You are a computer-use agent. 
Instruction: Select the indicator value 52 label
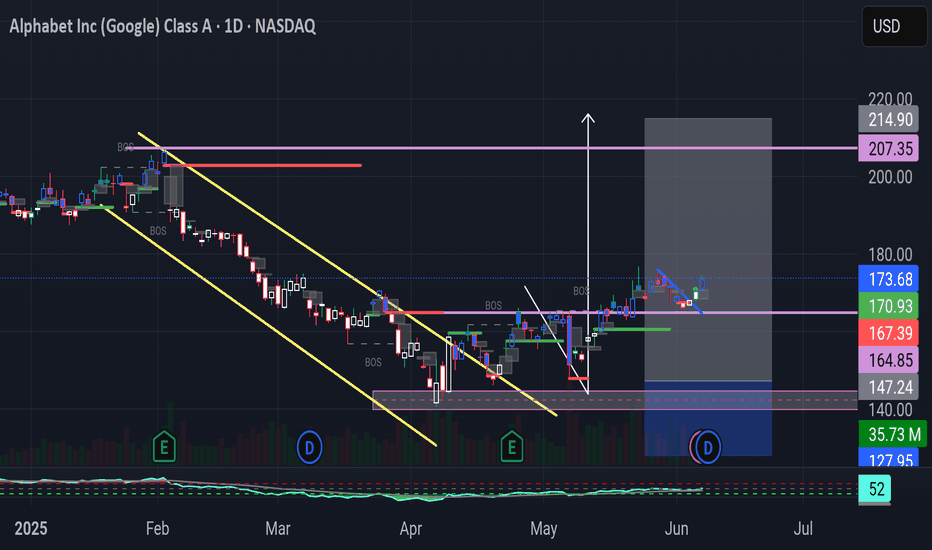[x=875, y=489]
